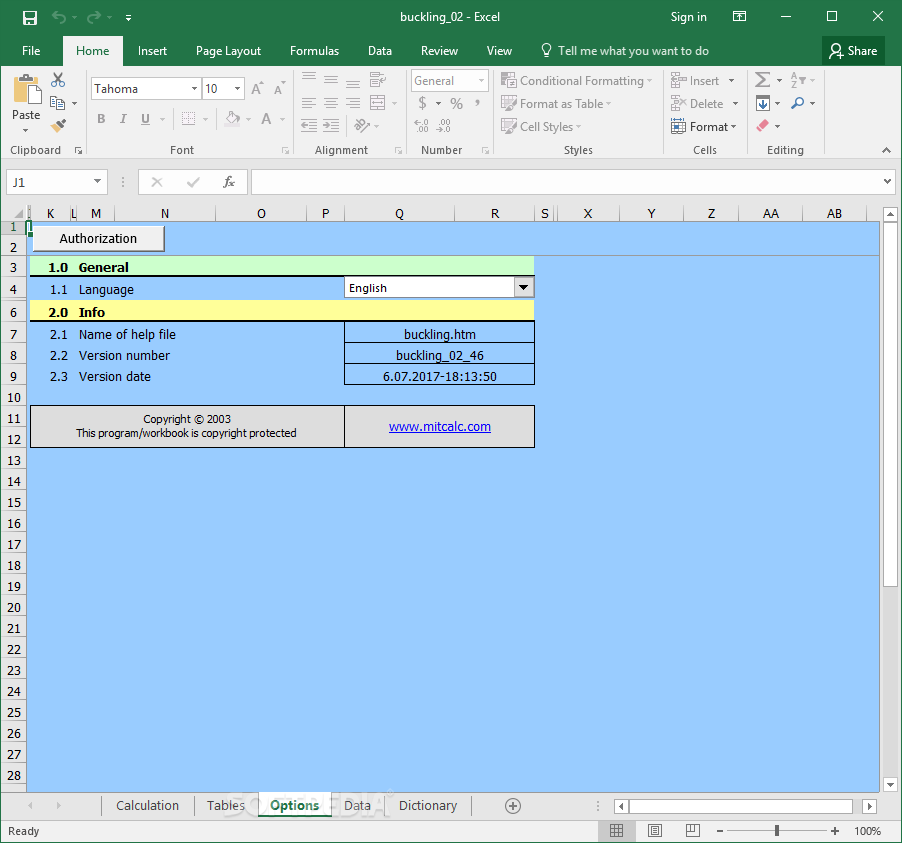Image resolution: width=902 pixels, height=843 pixels.
Task: Select the Format Painter brush
Action: coord(58,125)
